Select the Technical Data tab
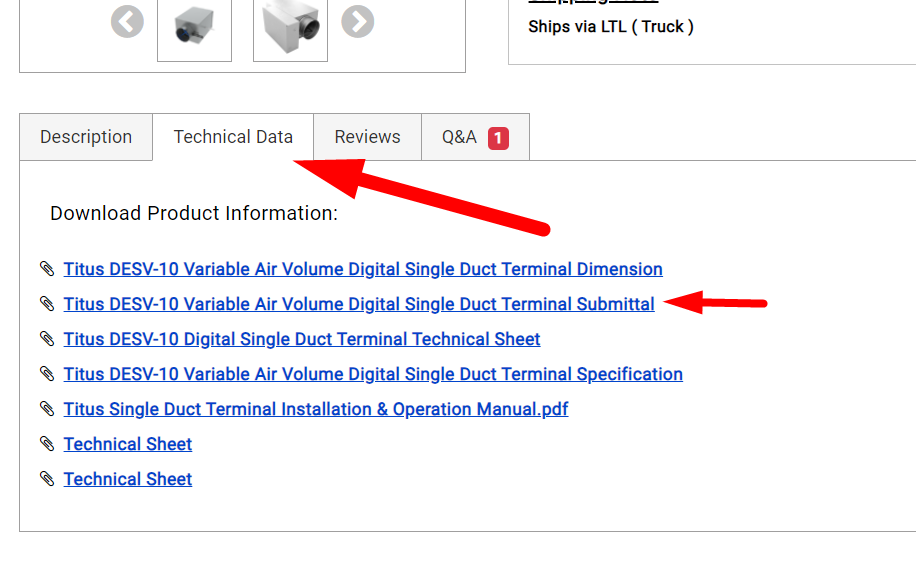The image size is (916, 578). point(233,137)
